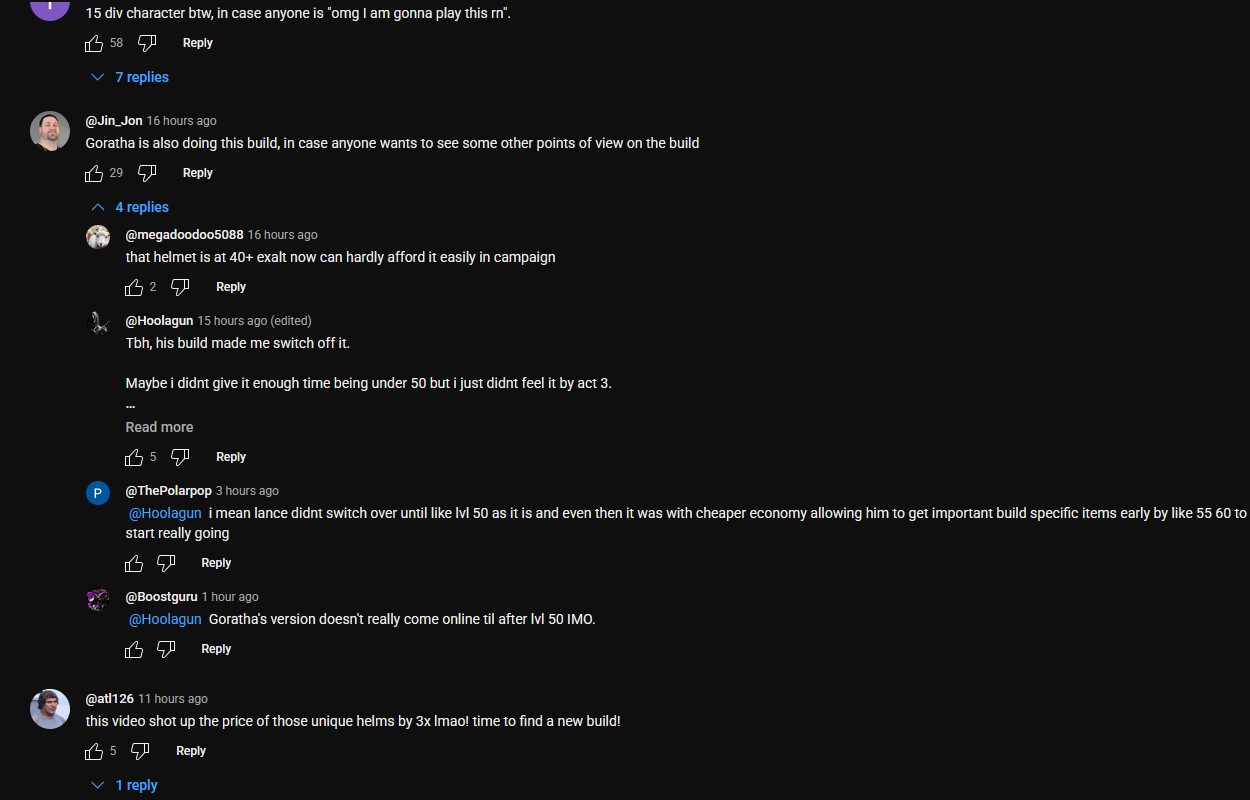Show full text with Read more
The height and width of the screenshot is (800, 1250).
(x=159, y=427)
